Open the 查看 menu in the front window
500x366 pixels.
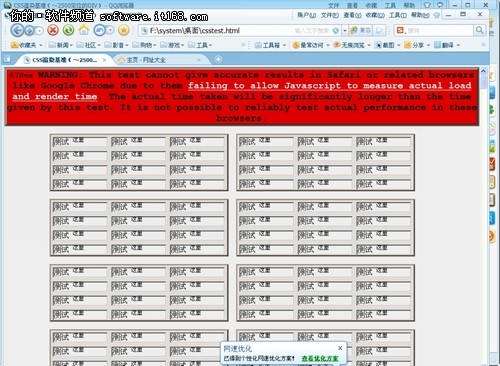352,15
